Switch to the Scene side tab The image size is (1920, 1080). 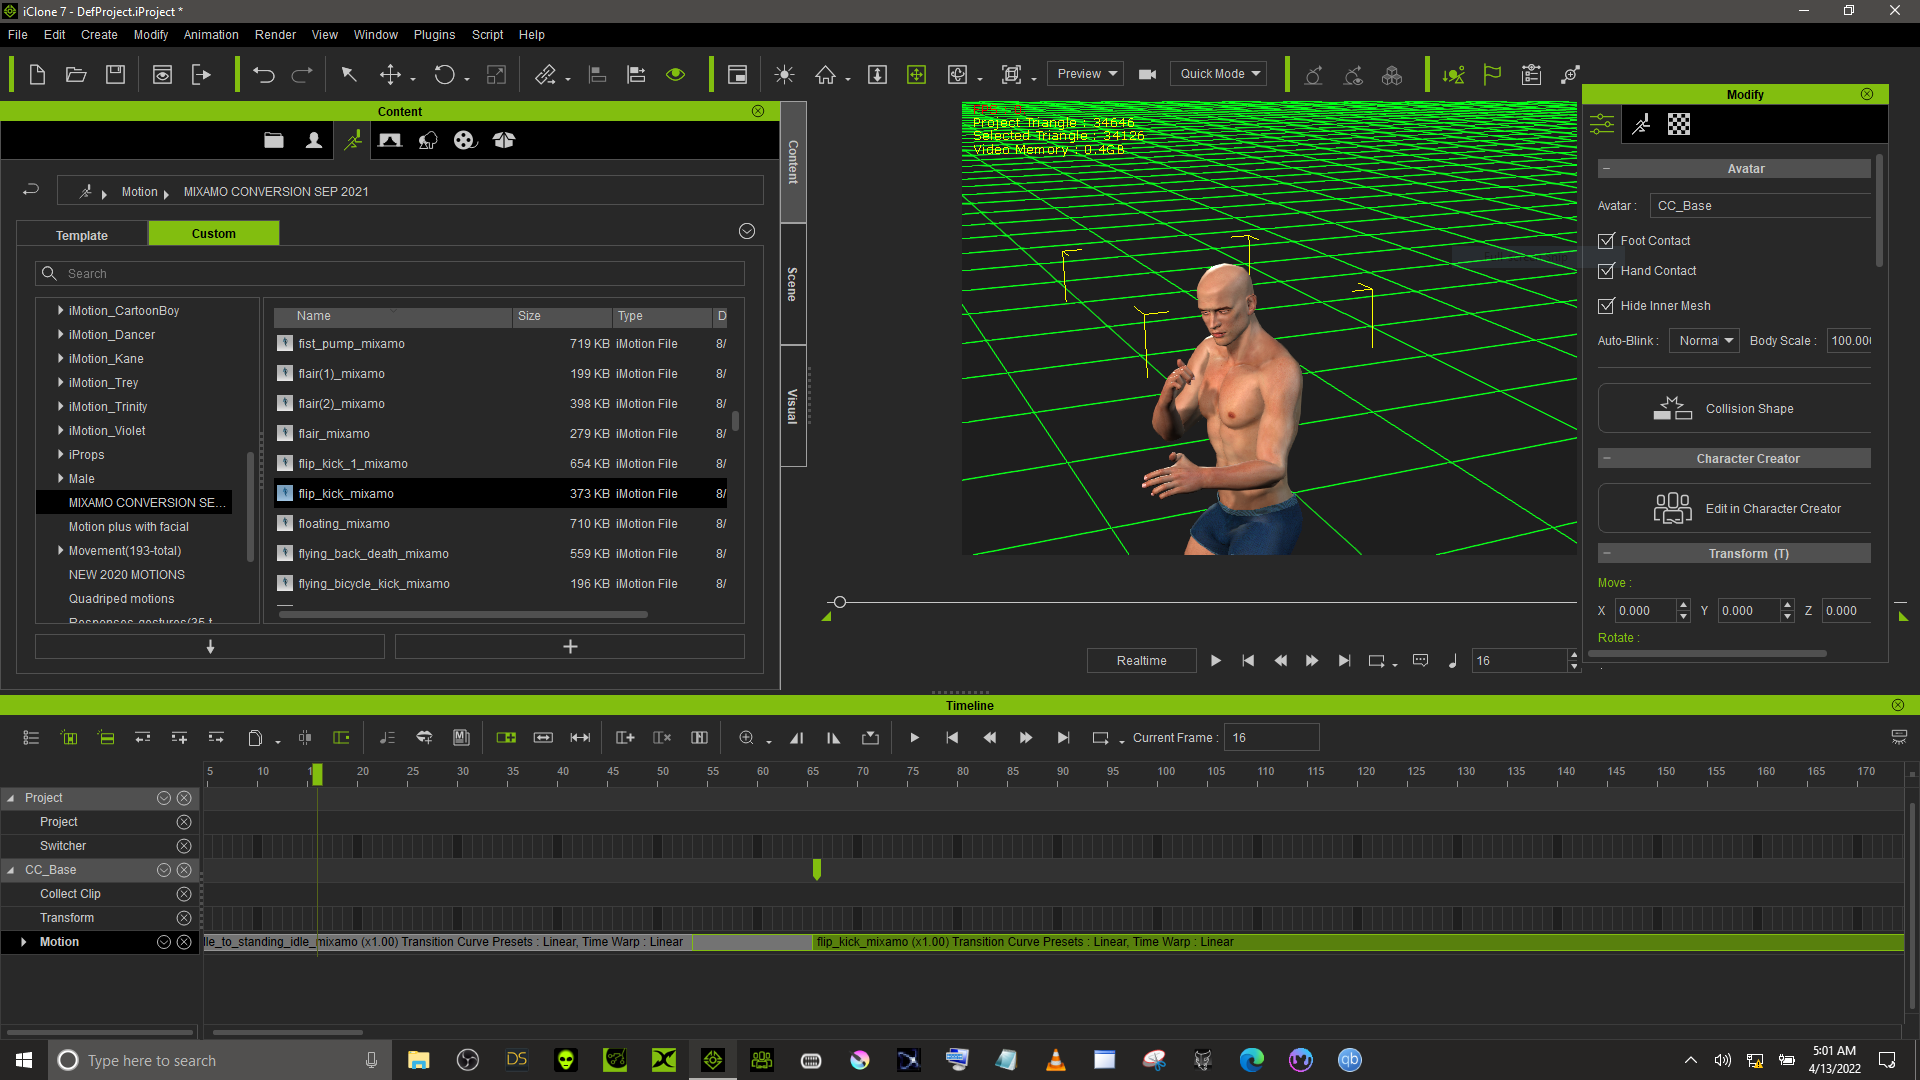pos(792,285)
